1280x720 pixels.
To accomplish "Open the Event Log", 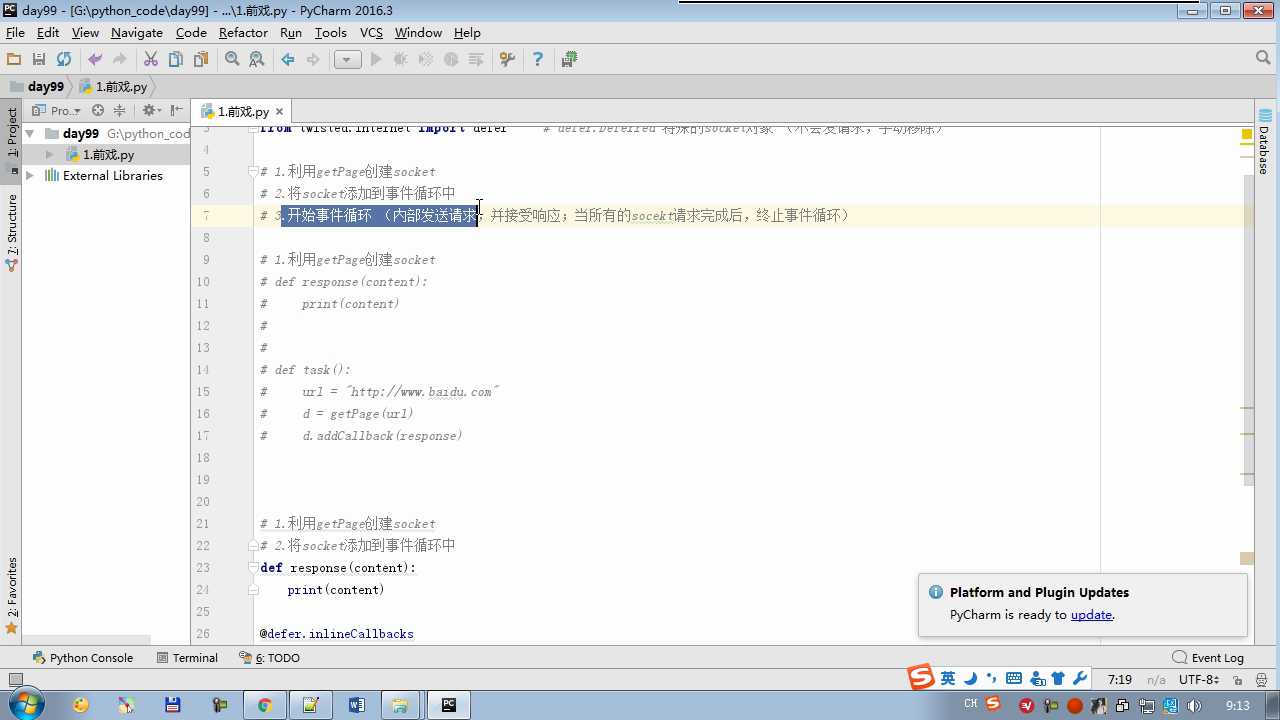I will 1208,658.
